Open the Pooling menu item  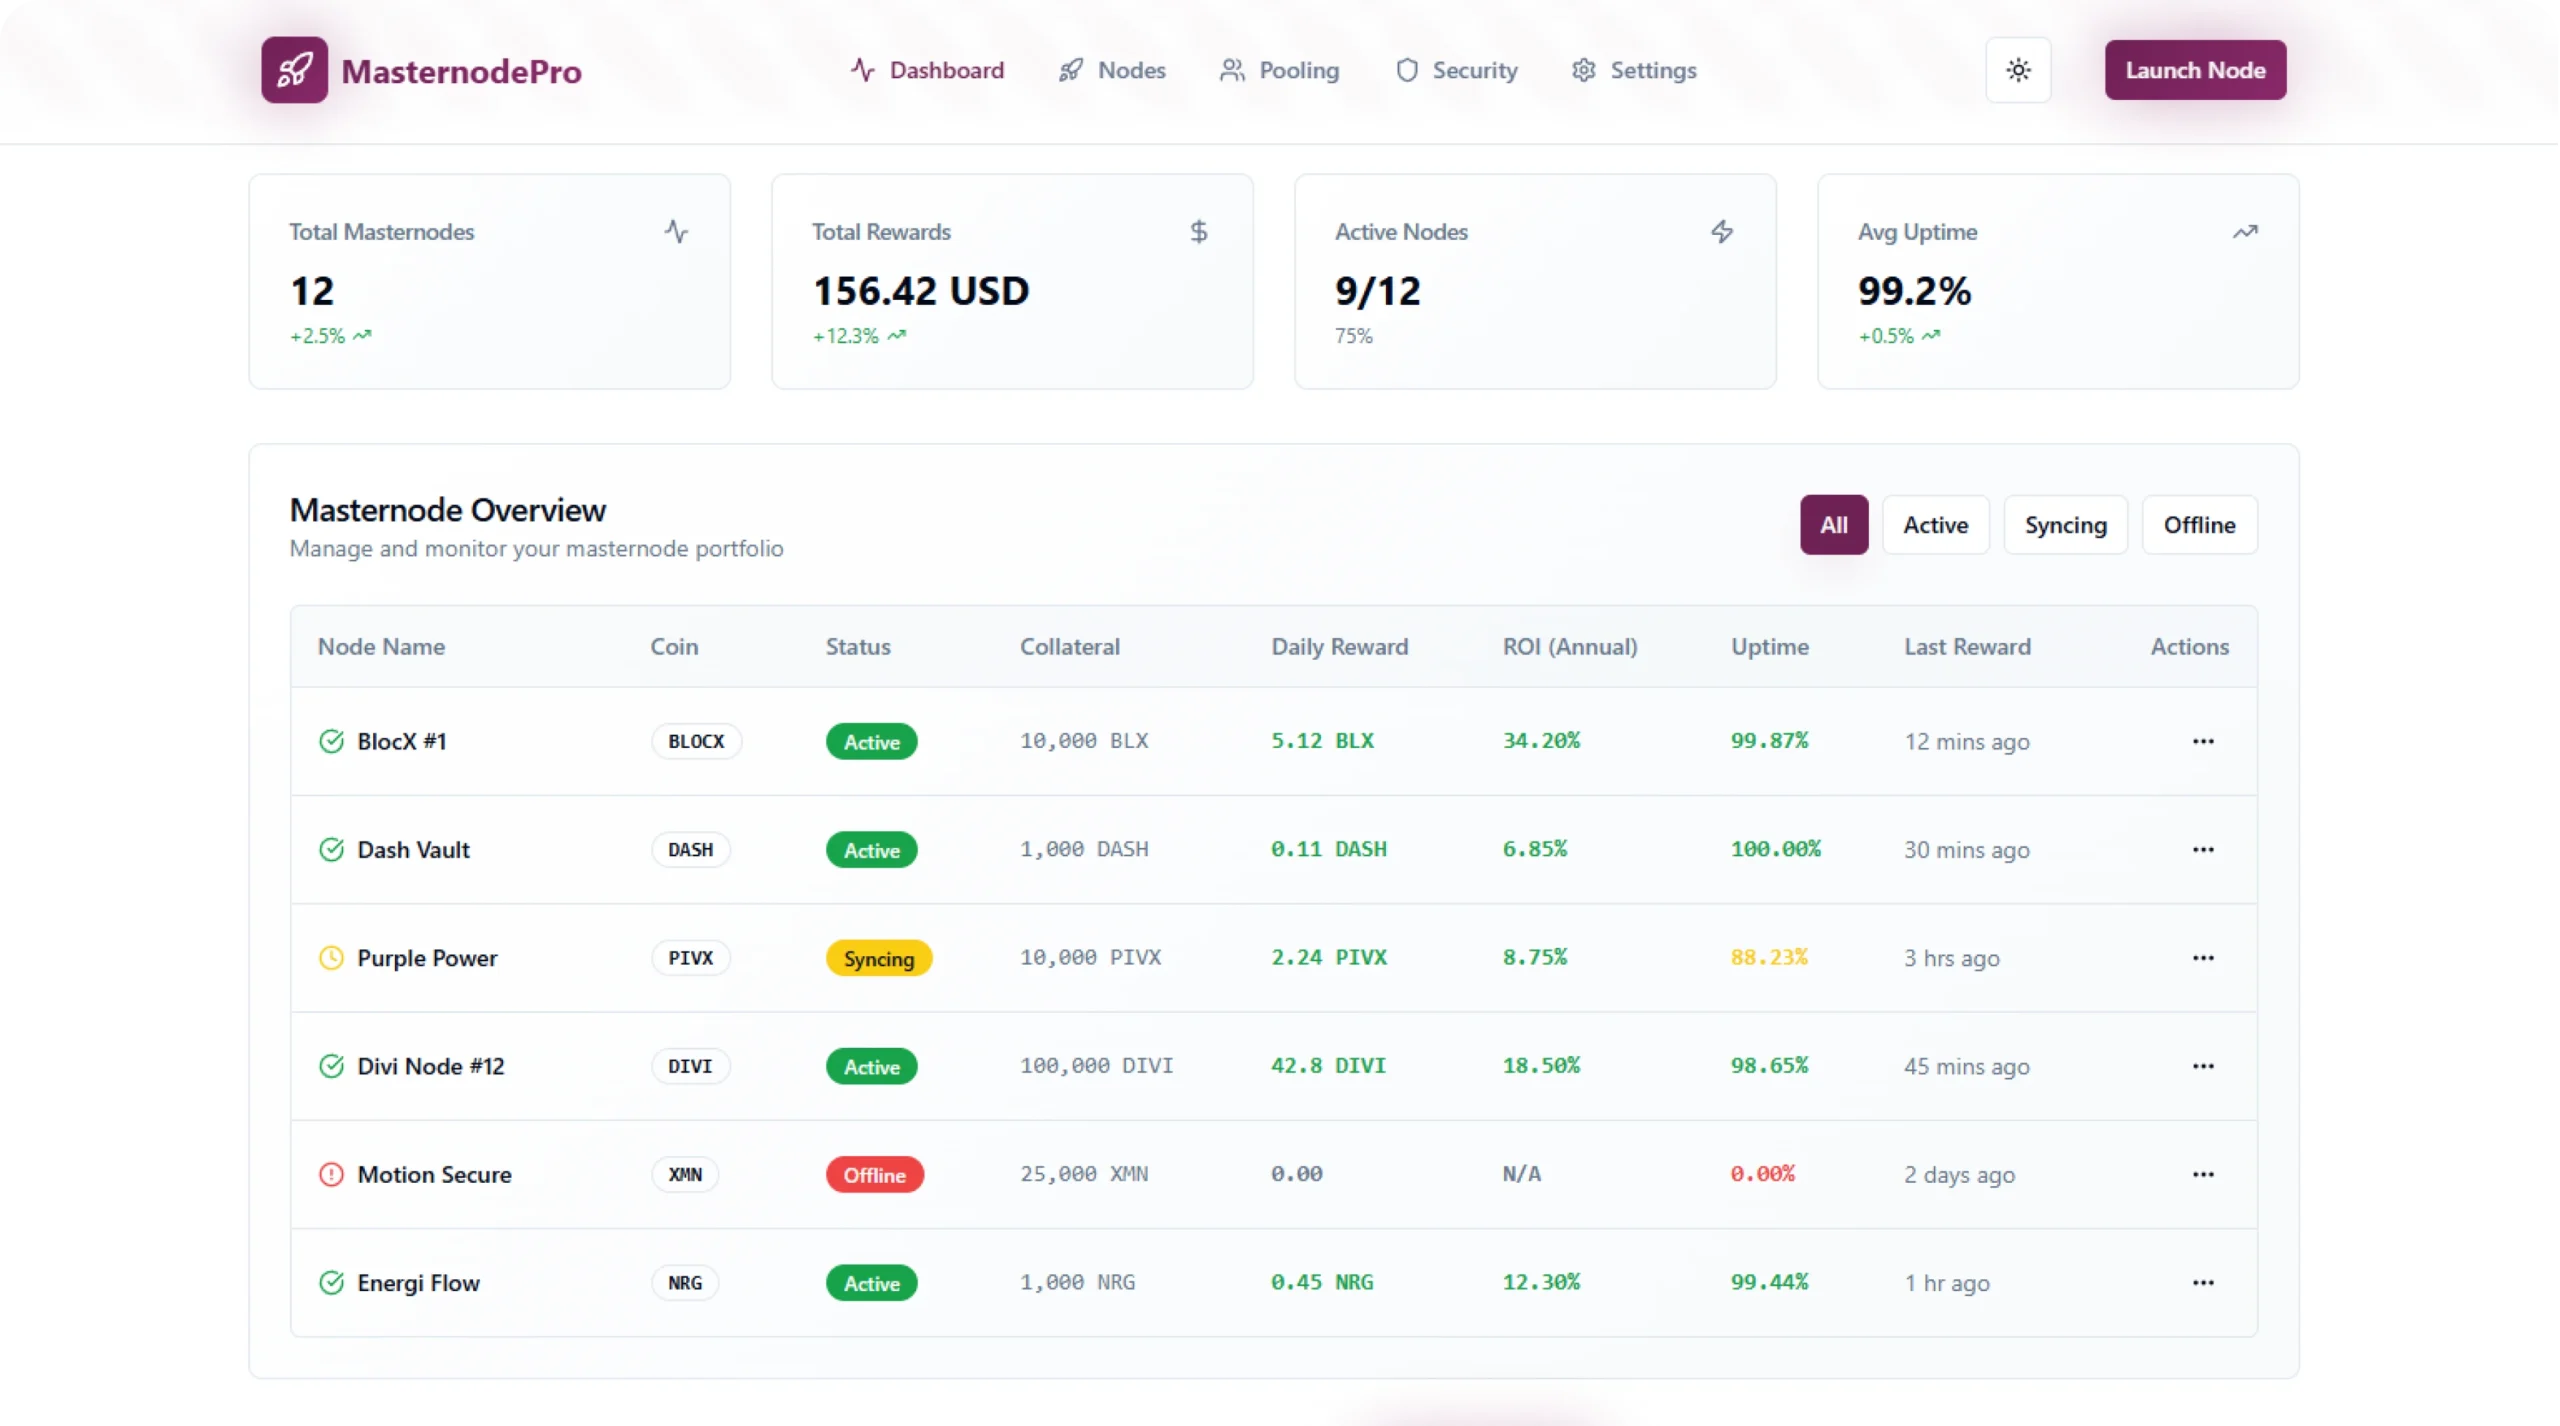click(x=1280, y=70)
